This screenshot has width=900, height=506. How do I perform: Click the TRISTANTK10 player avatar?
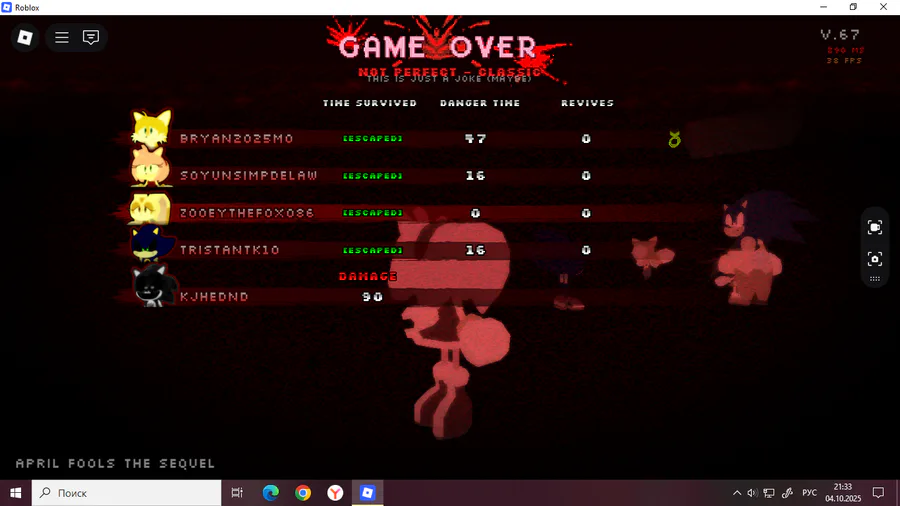click(152, 243)
